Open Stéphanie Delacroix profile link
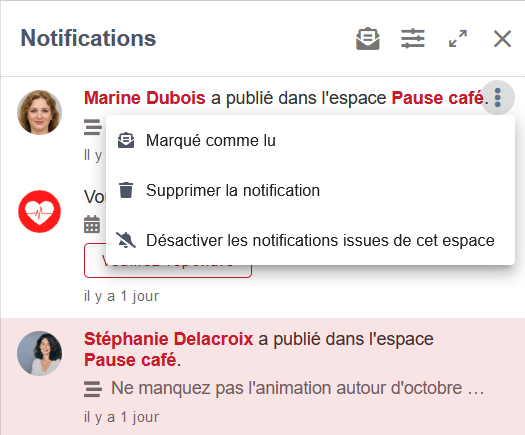The height and width of the screenshot is (435, 525). point(168,339)
